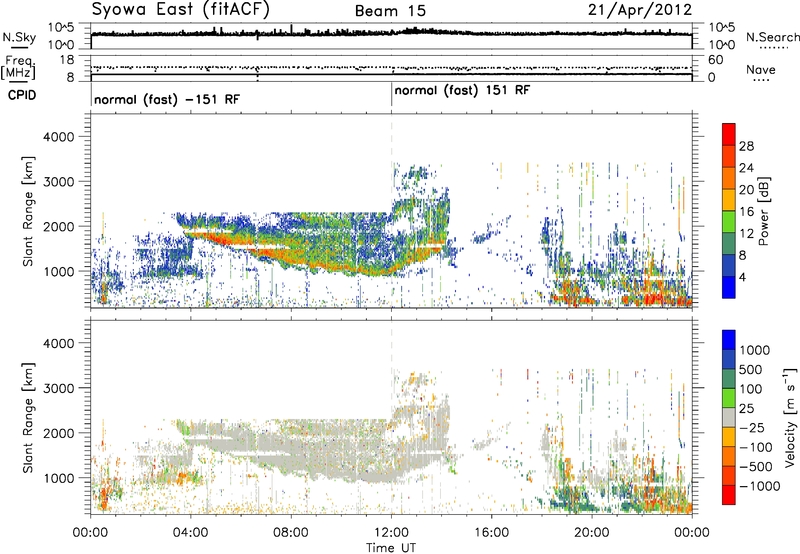Click the 'Syowa East (fitACF)' title text
Screen dimensions: 800x554
click(x=181, y=9)
